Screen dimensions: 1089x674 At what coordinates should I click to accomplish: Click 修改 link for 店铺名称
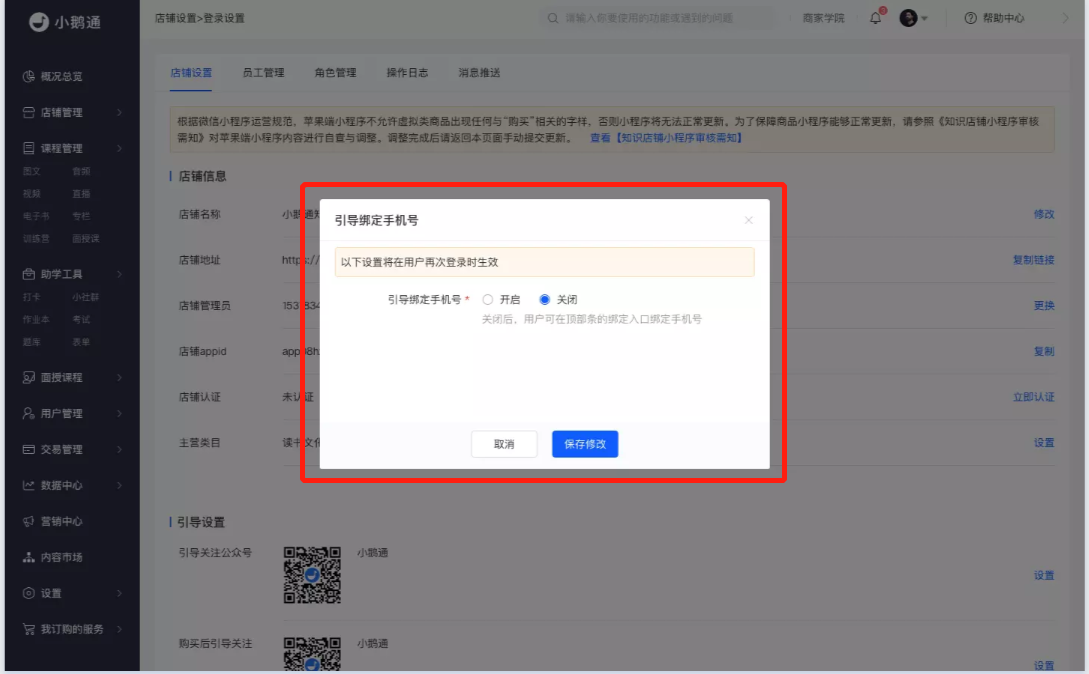point(1044,214)
